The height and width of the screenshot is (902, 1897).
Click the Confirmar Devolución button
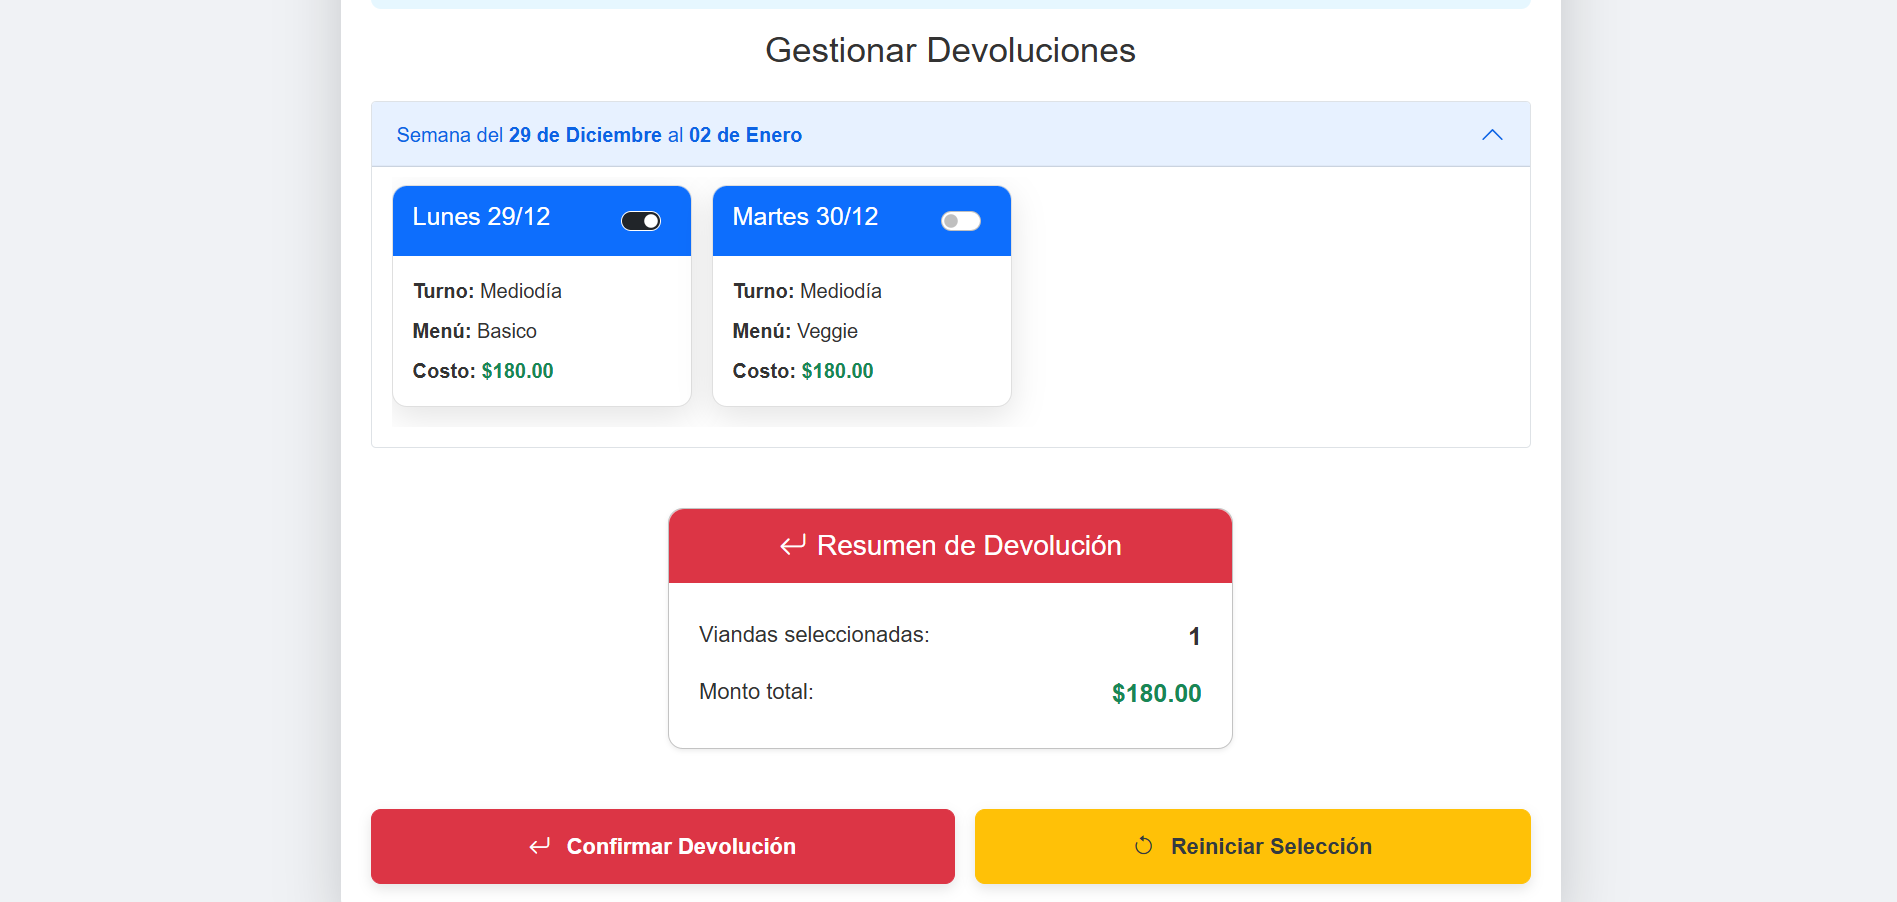click(x=662, y=846)
